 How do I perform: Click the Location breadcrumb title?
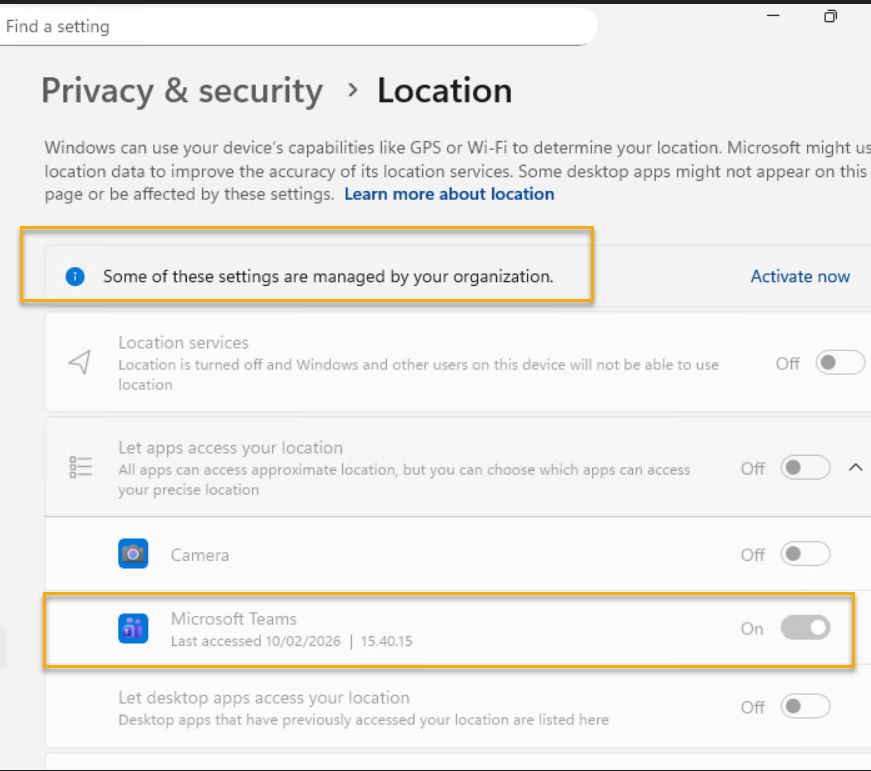(444, 91)
